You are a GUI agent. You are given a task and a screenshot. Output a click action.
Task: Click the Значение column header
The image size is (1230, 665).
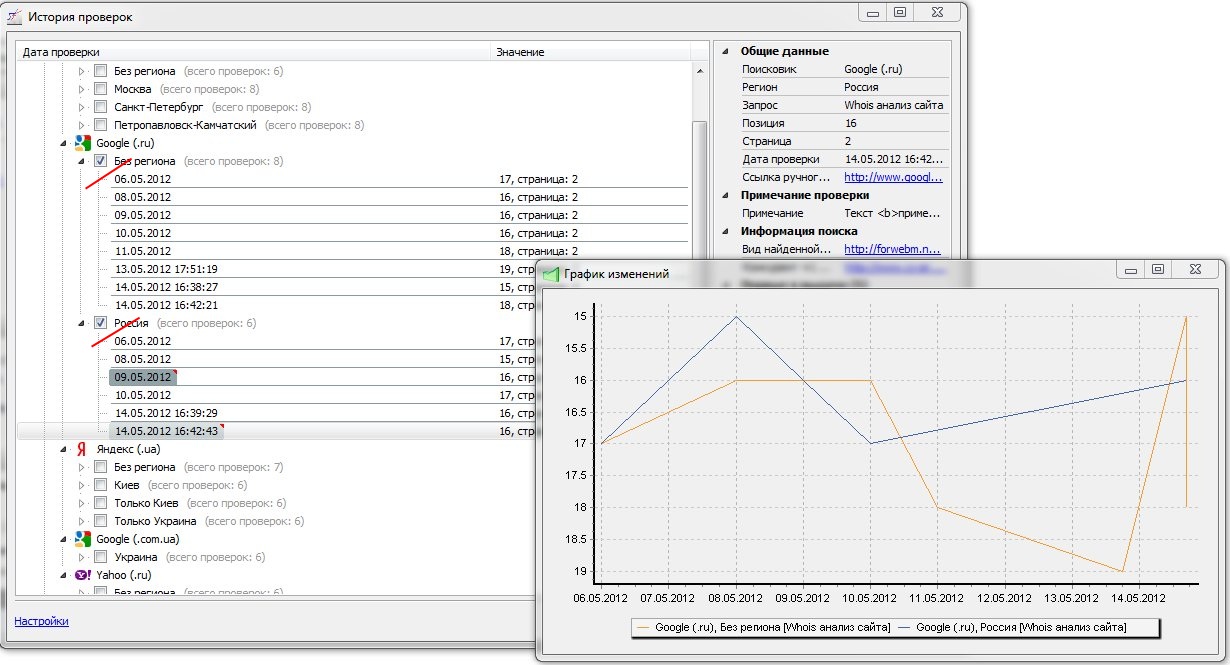point(520,52)
